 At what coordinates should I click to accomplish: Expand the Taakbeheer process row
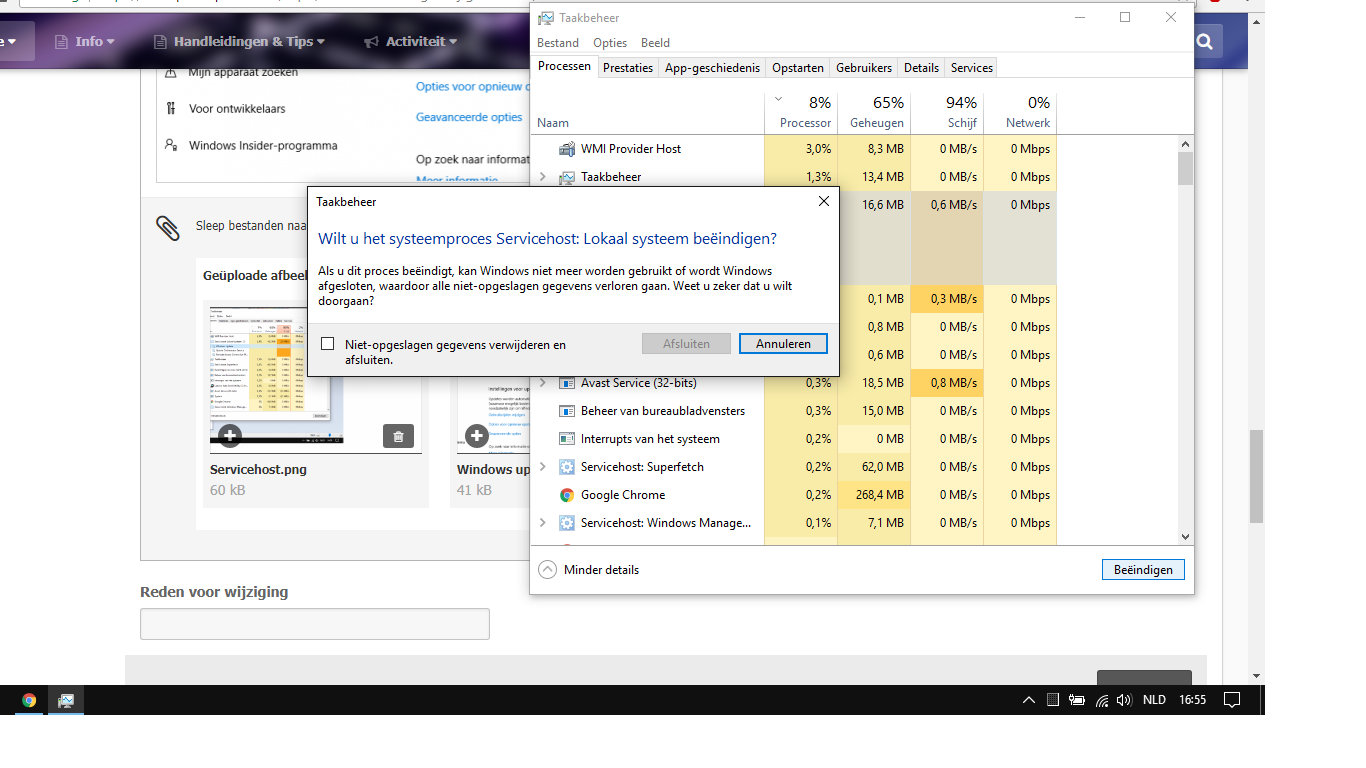click(543, 177)
